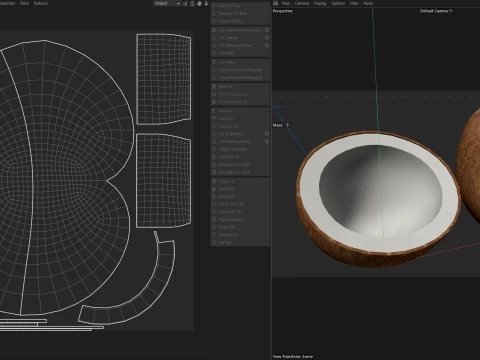Click the Flip Sequence command

point(240,219)
